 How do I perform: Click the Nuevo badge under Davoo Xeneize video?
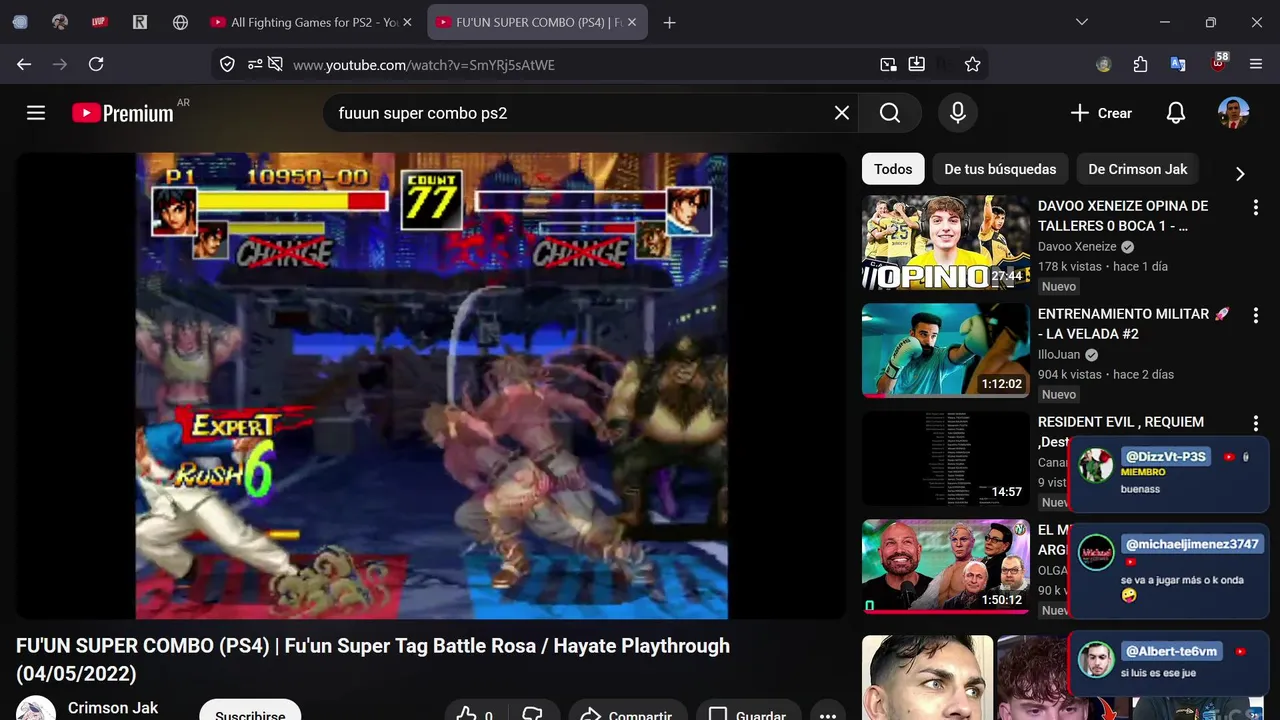1059,286
